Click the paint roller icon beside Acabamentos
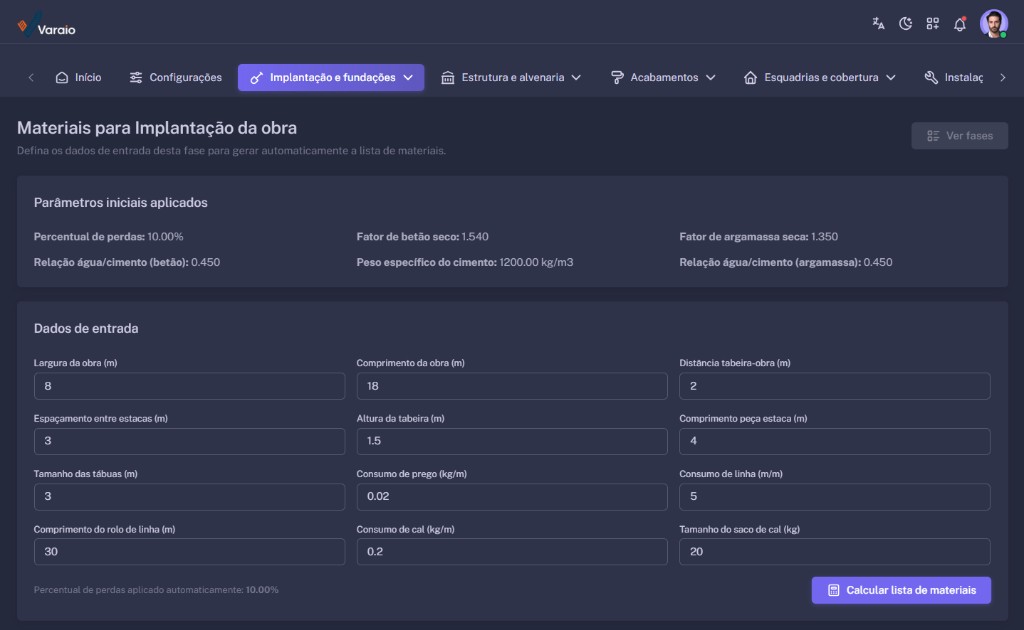Viewport: 1024px width, 630px height. 616,78
